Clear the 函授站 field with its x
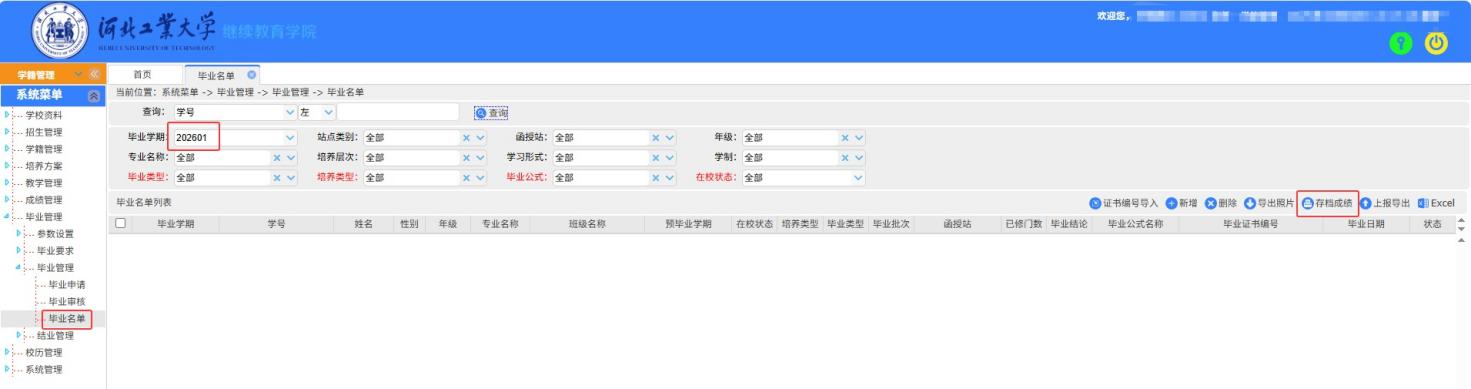The image size is (1471, 389). click(656, 138)
